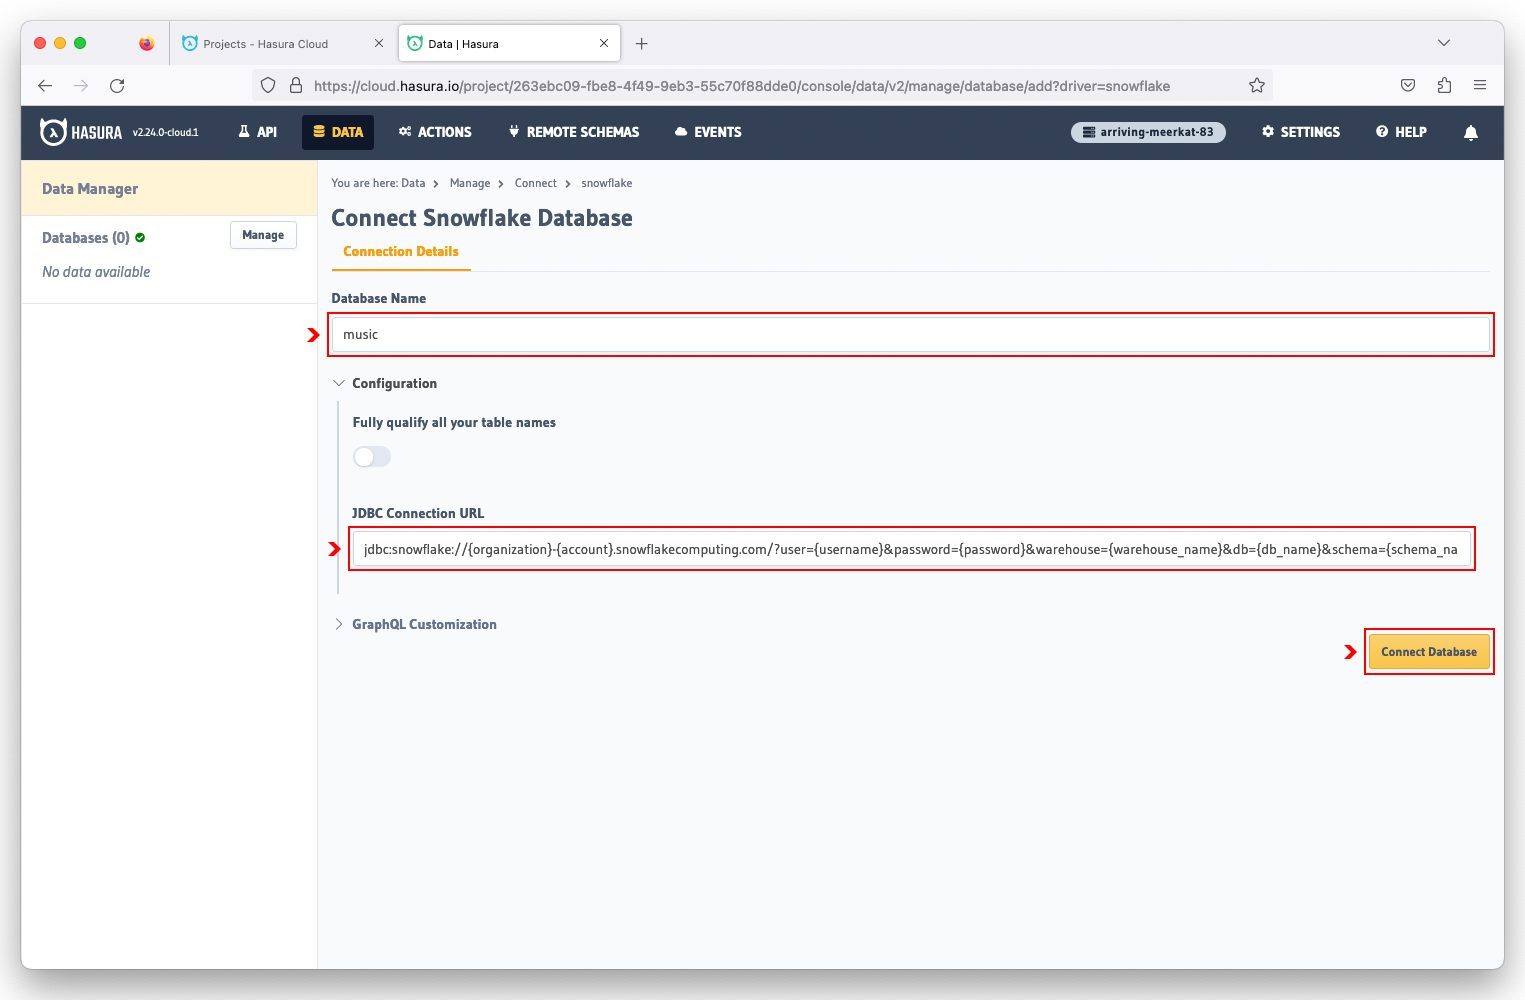
Task: Click the Save to Pocket icon
Action: coord(1407,86)
